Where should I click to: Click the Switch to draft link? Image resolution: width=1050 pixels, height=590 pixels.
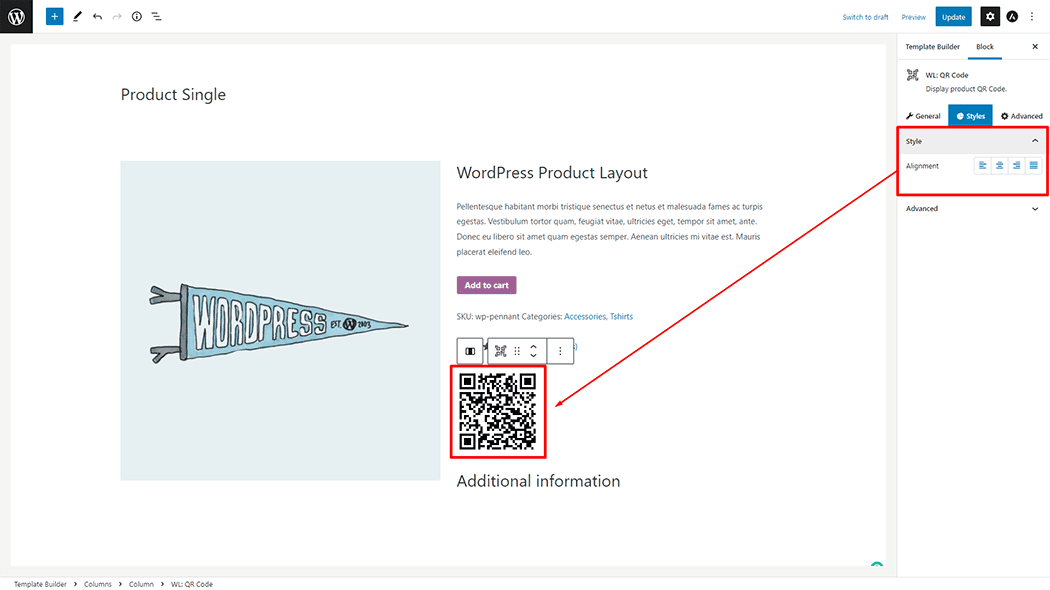(865, 17)
